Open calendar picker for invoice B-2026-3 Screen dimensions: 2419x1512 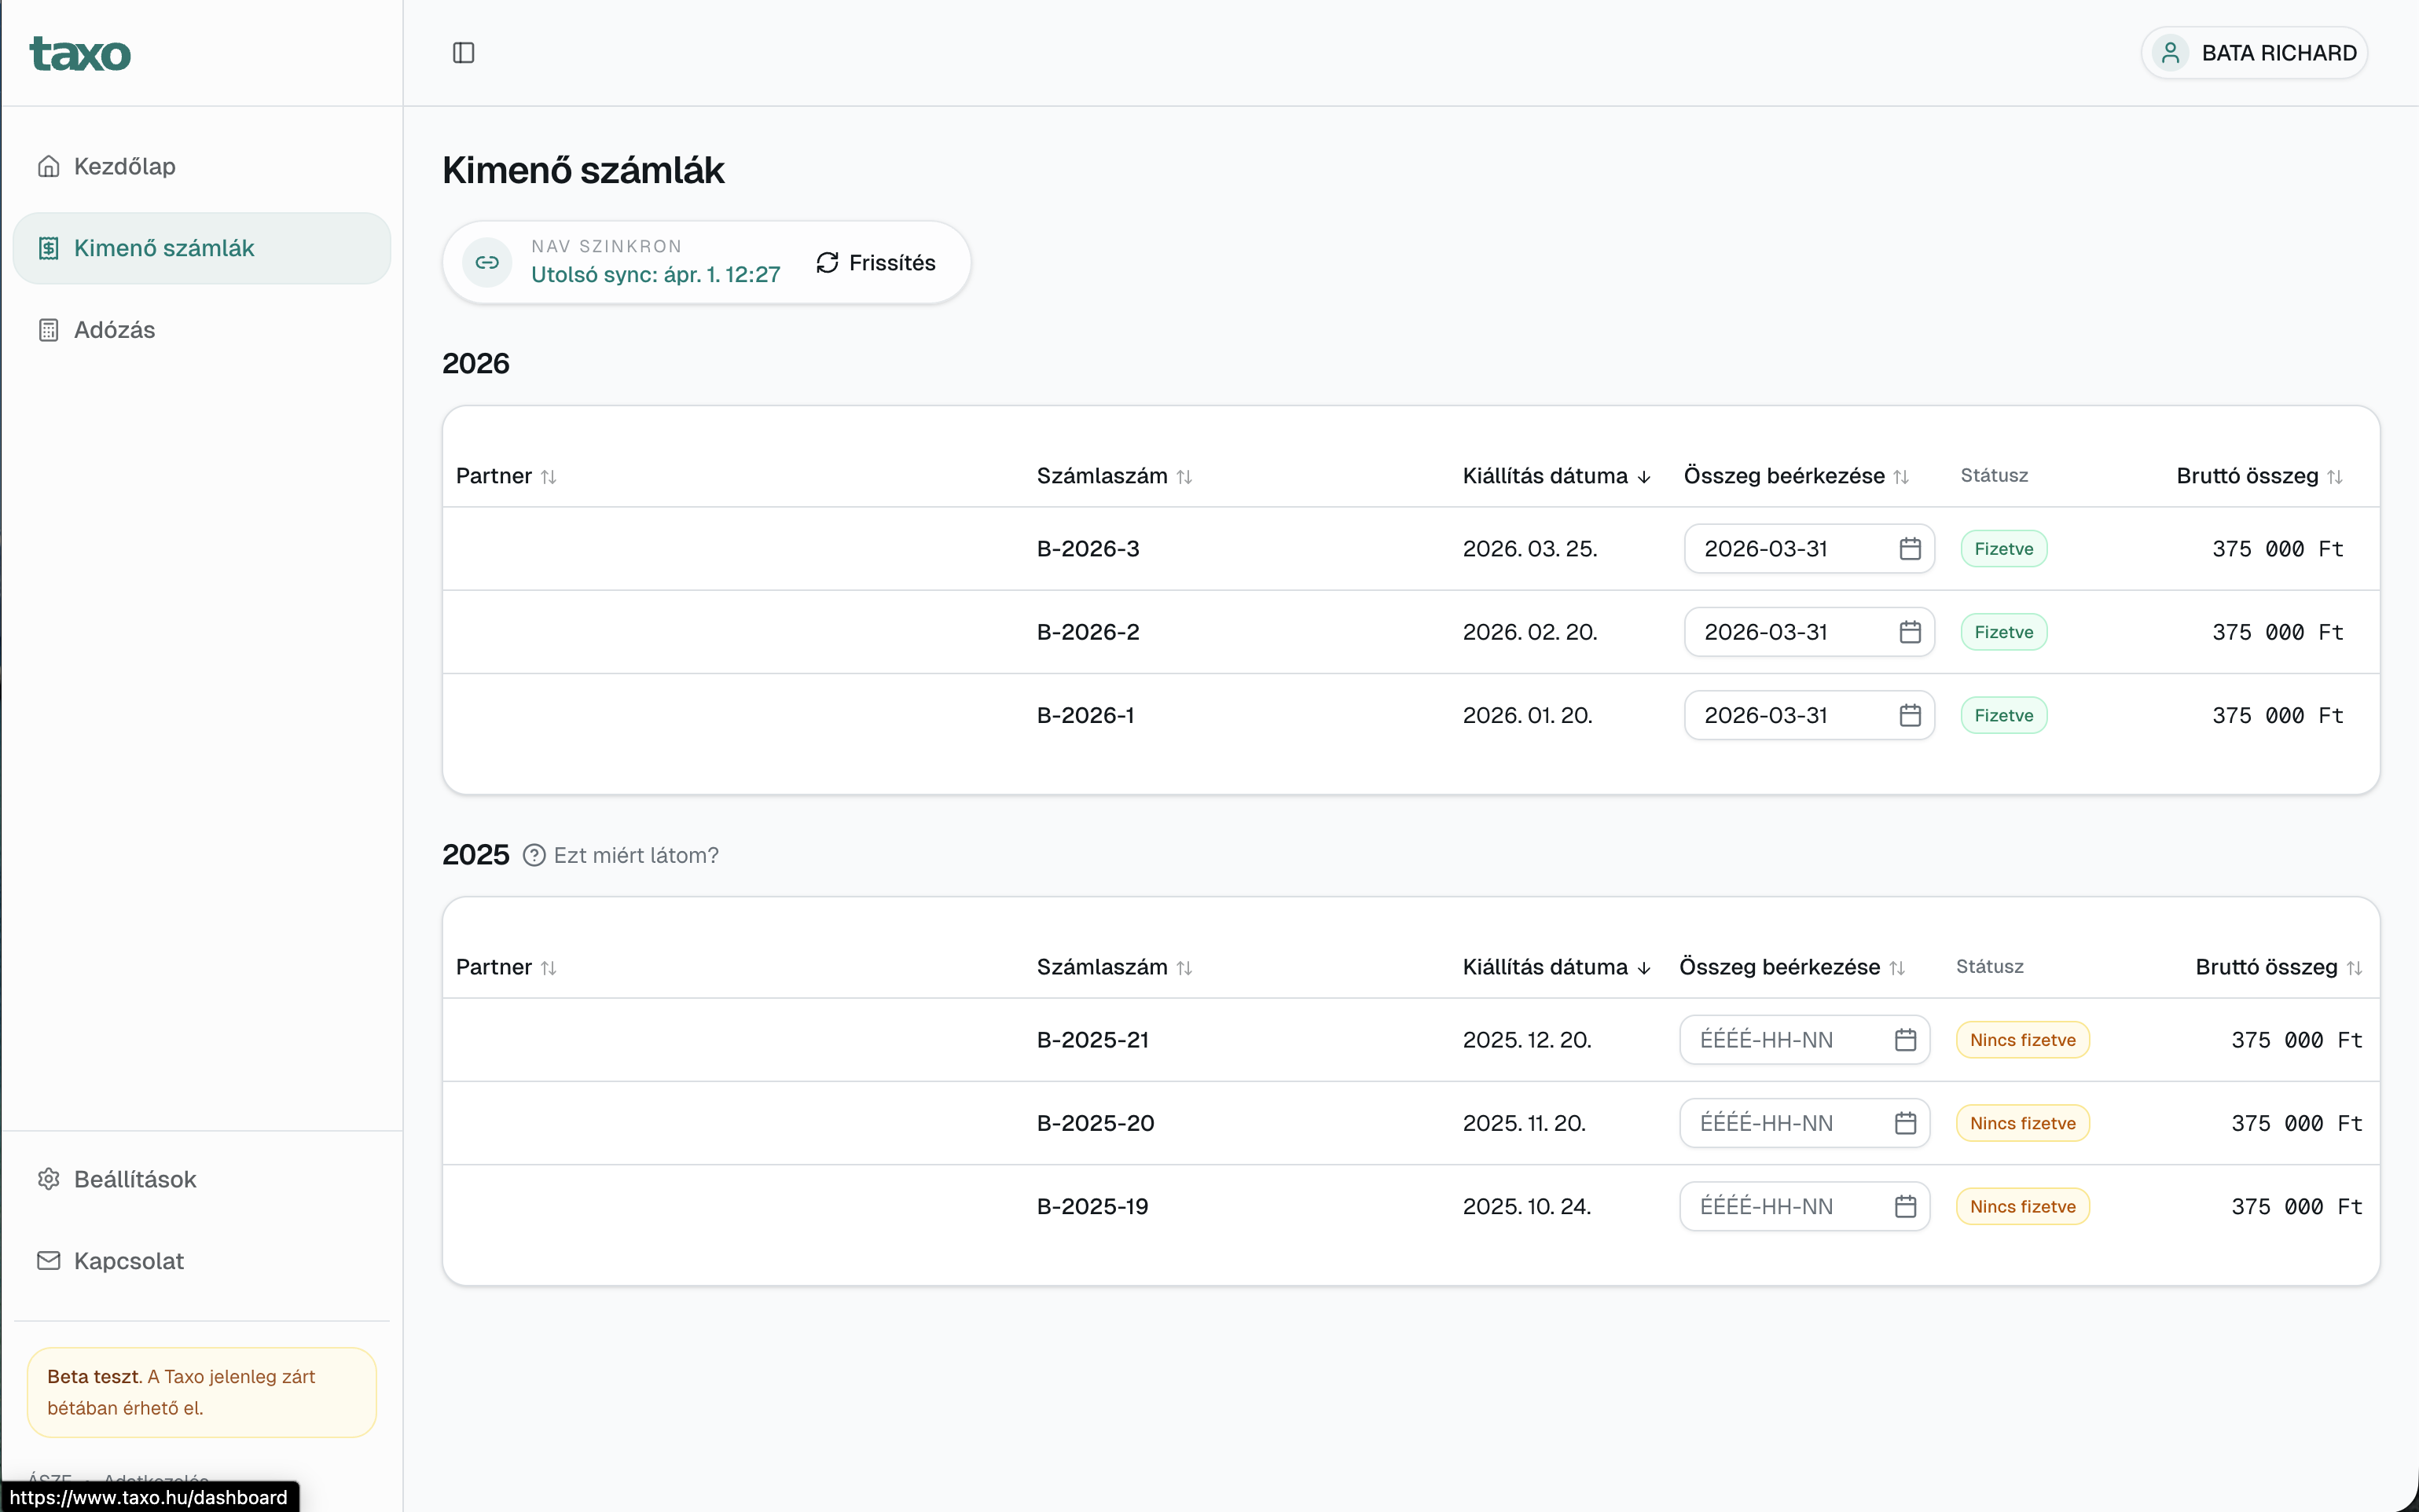1909,549
